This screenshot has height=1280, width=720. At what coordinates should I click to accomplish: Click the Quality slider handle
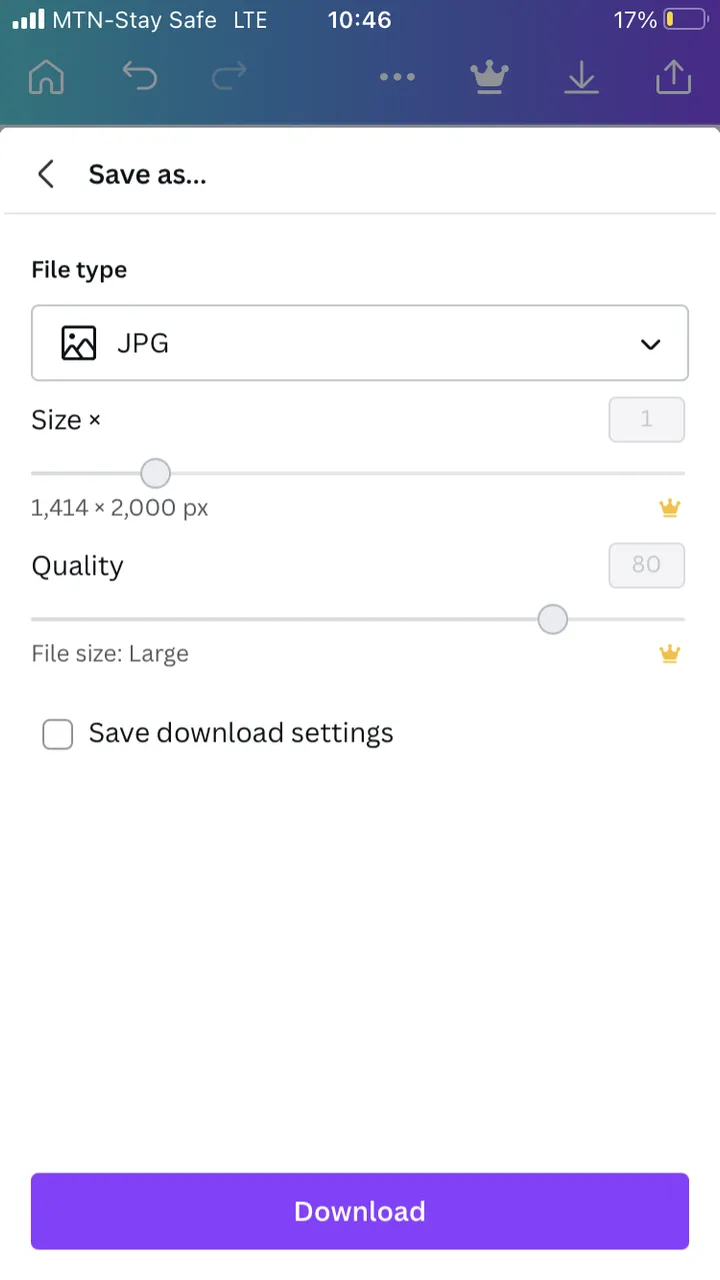tap(552, 619)
